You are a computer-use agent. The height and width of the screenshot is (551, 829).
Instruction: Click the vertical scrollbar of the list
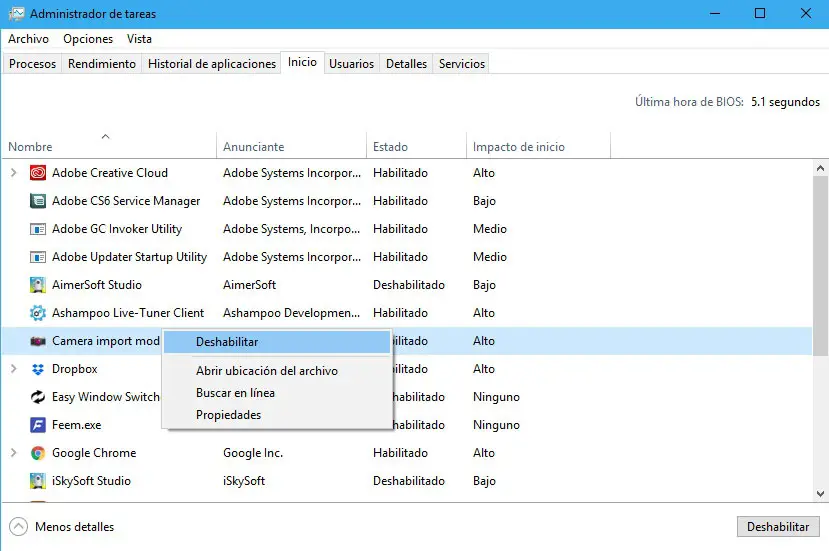click(820, 260)
